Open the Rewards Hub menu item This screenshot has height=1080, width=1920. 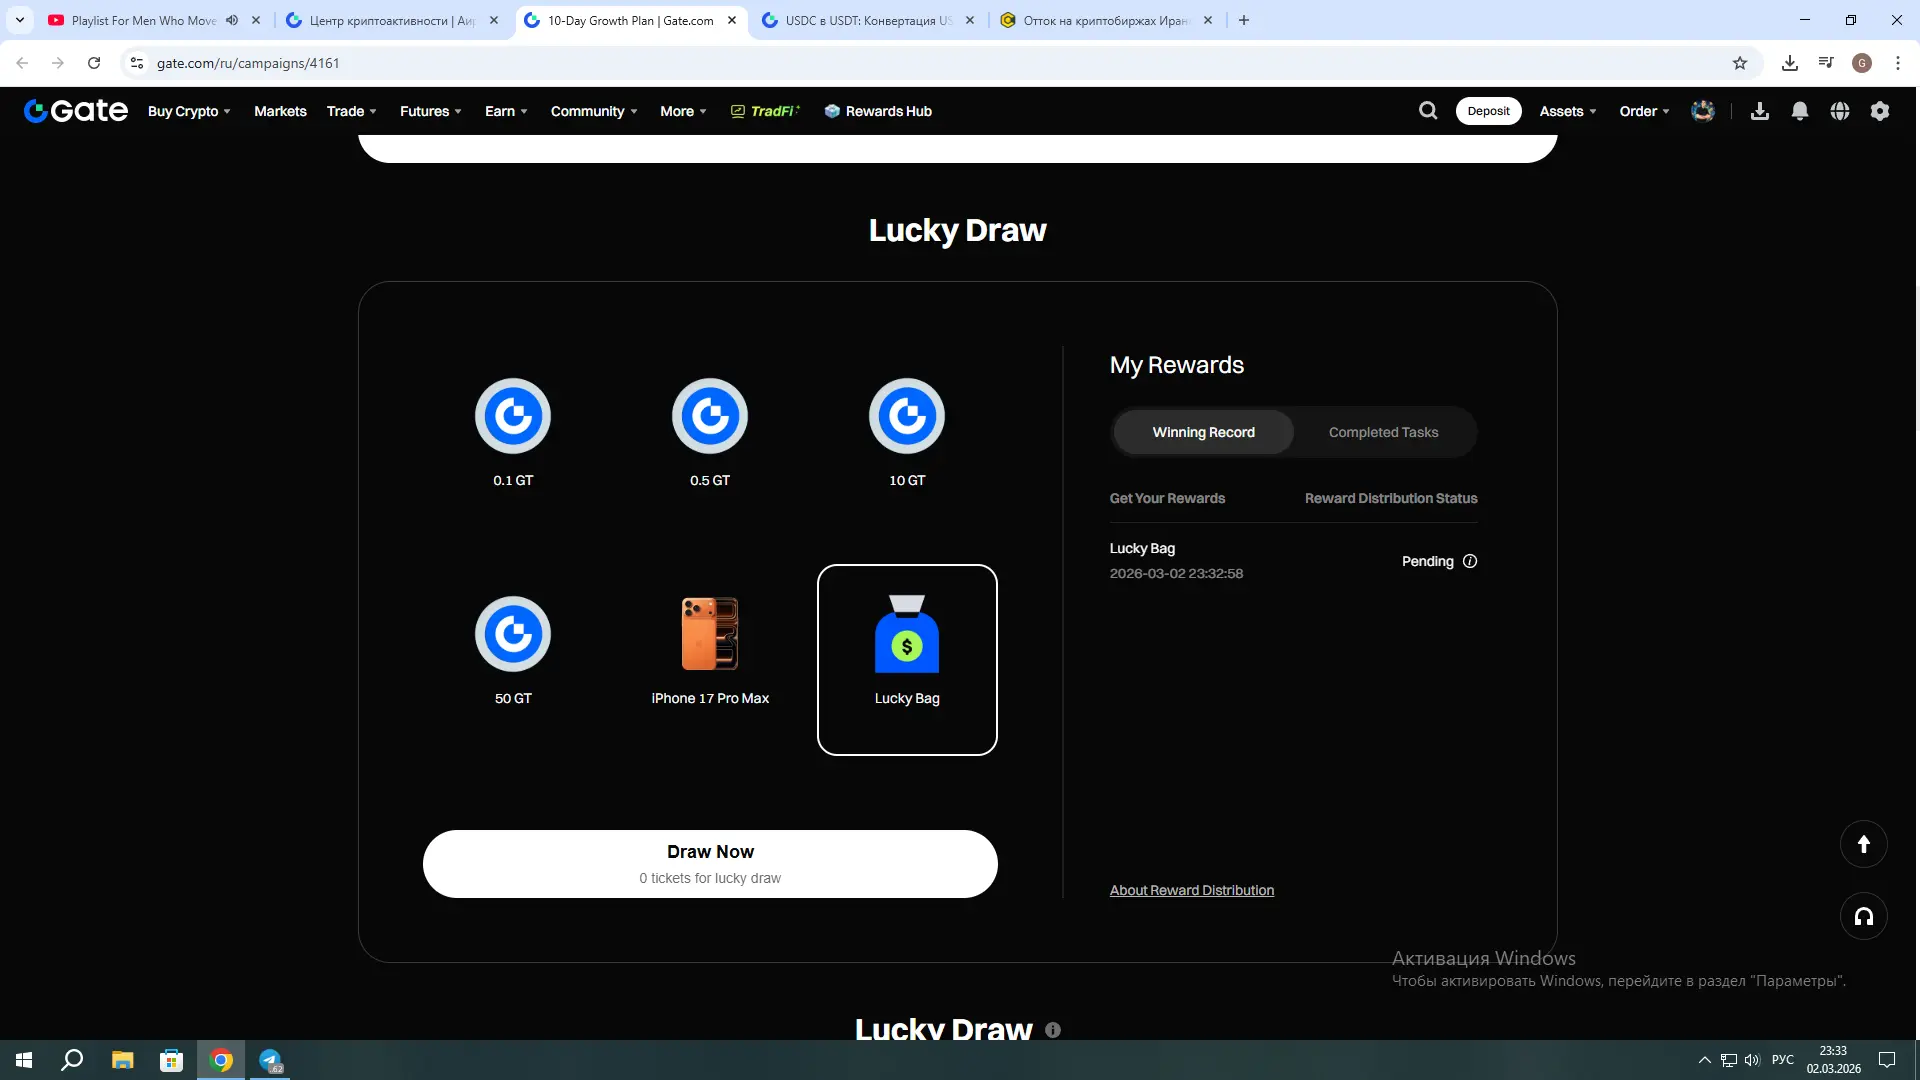[x=878, y=111]
